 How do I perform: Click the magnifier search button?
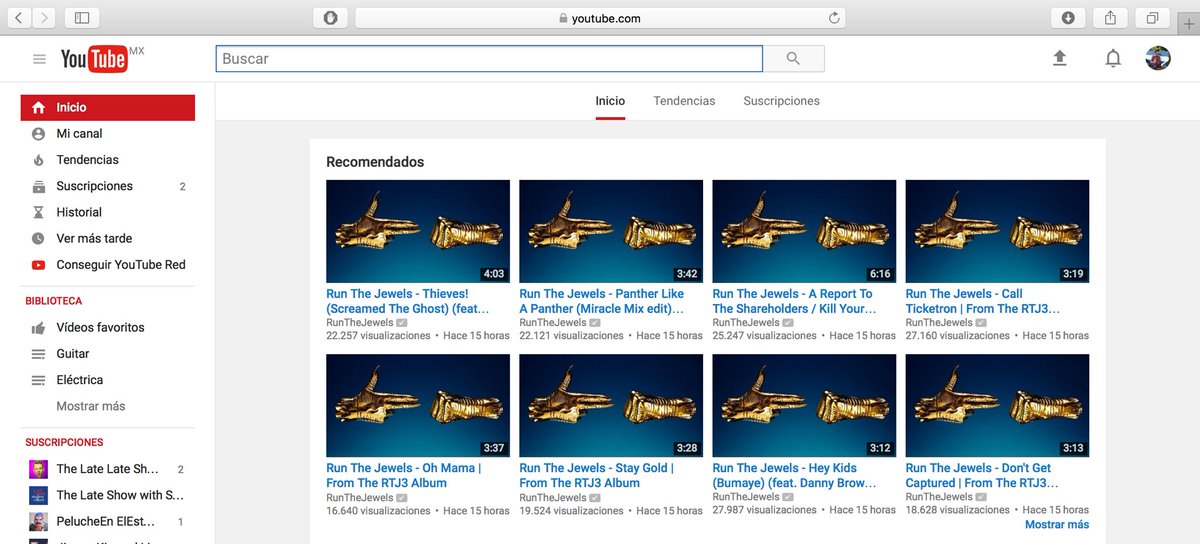794,59
